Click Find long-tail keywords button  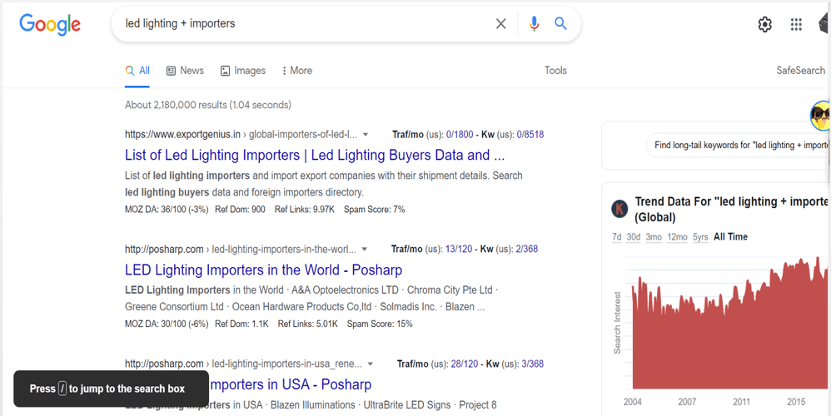(x=739, y=145)
